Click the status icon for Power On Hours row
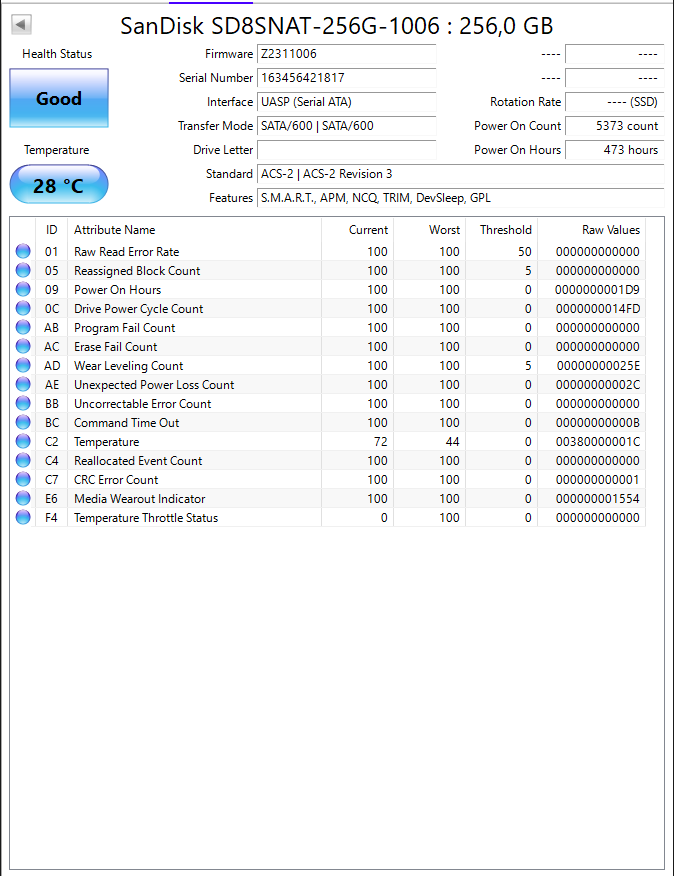674x876 pixels. click(23, 289)
